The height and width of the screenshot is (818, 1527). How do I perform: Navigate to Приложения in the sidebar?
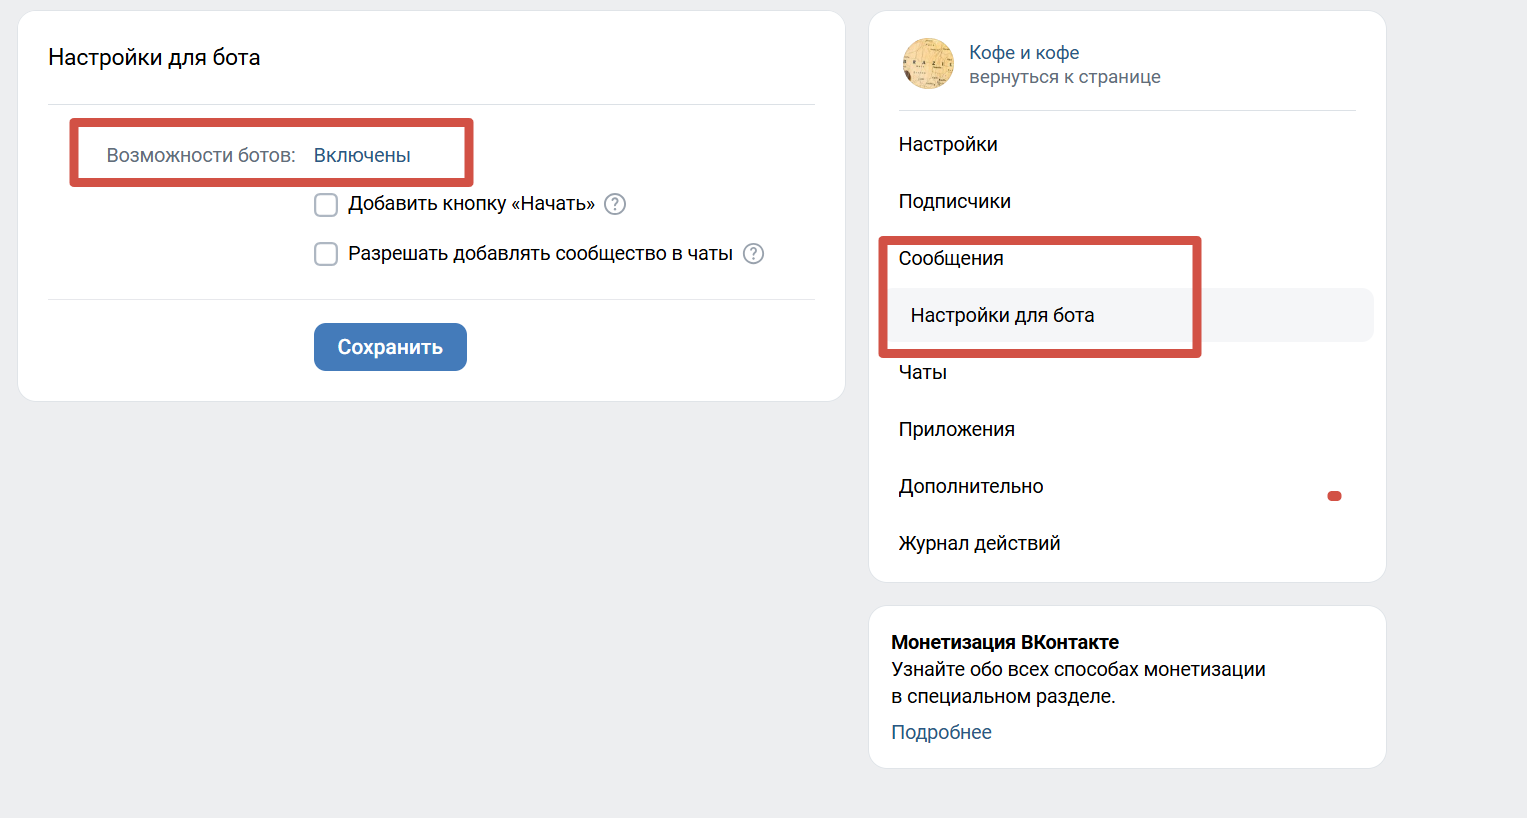pos(956,430)
